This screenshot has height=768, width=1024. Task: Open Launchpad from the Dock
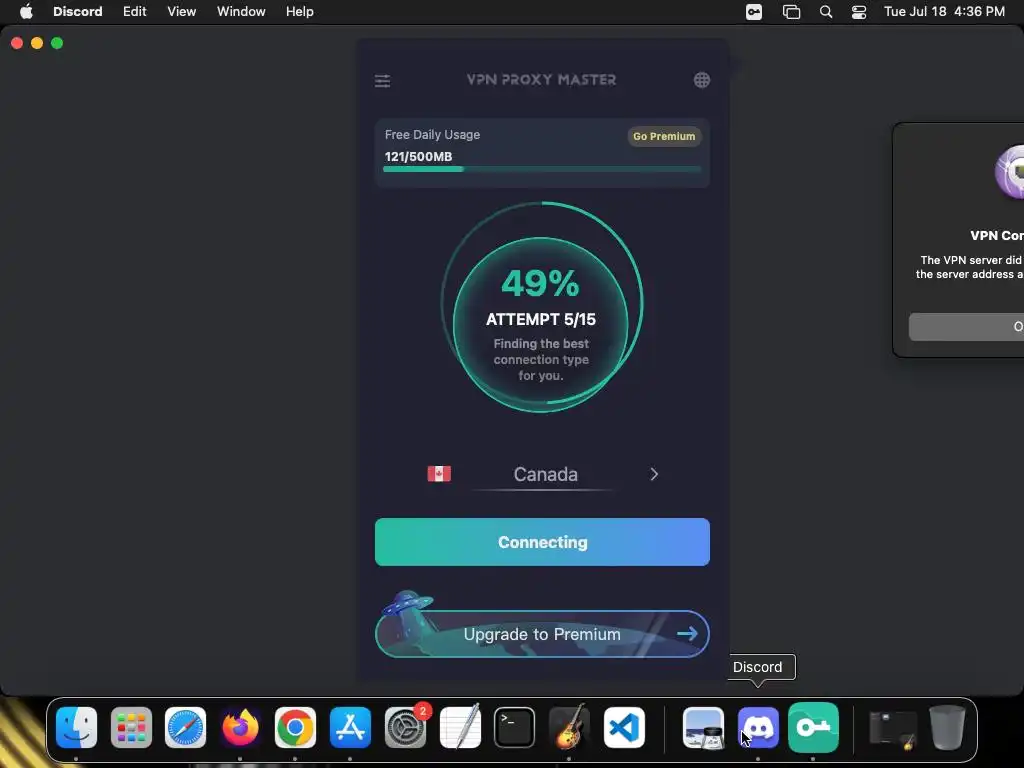coord(131,727)
